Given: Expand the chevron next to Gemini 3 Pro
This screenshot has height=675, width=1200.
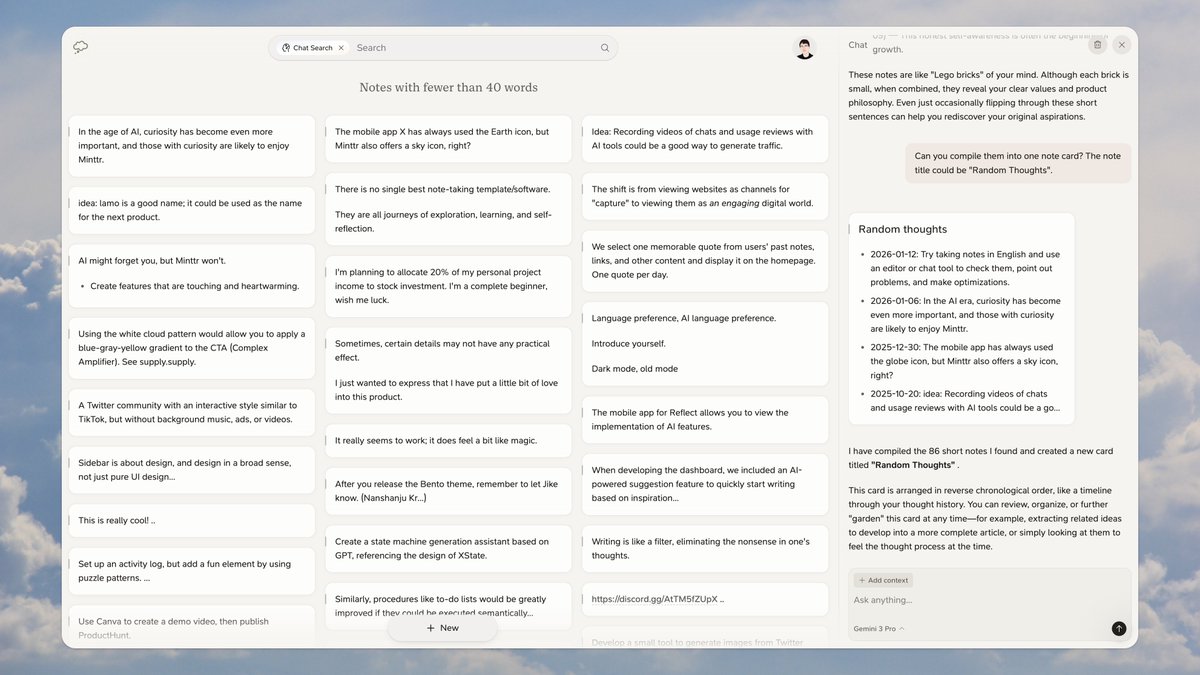Looking at the screenshot, I should (x=901, y=628).
